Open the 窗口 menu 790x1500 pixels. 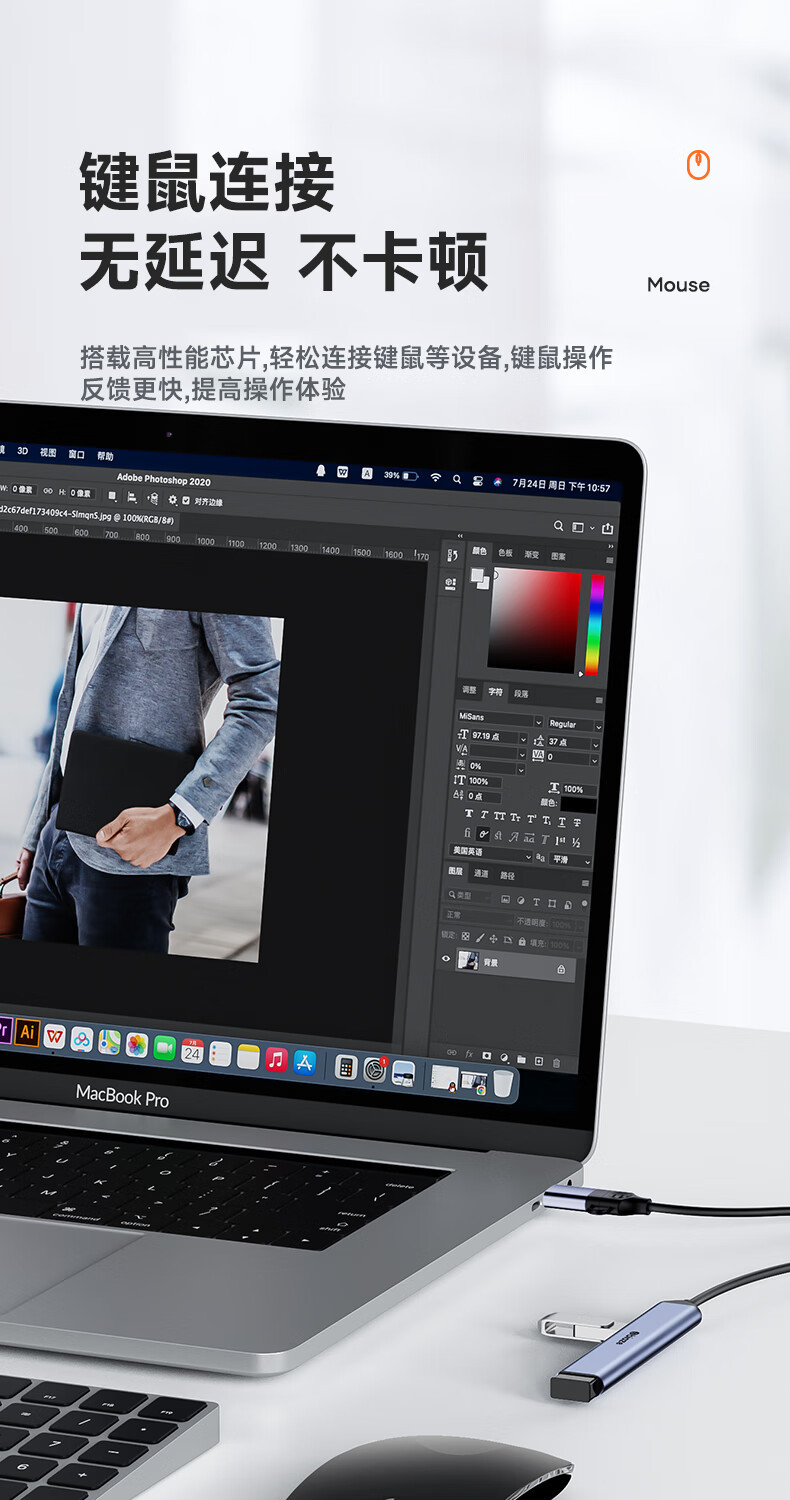click(x=76, y=454)
